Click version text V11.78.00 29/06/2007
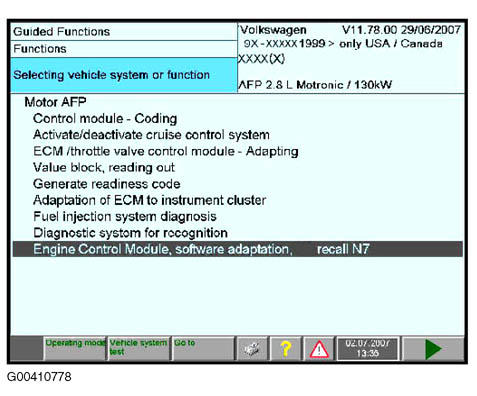This screenshot has height=396, width=477. tap(401, 30)
